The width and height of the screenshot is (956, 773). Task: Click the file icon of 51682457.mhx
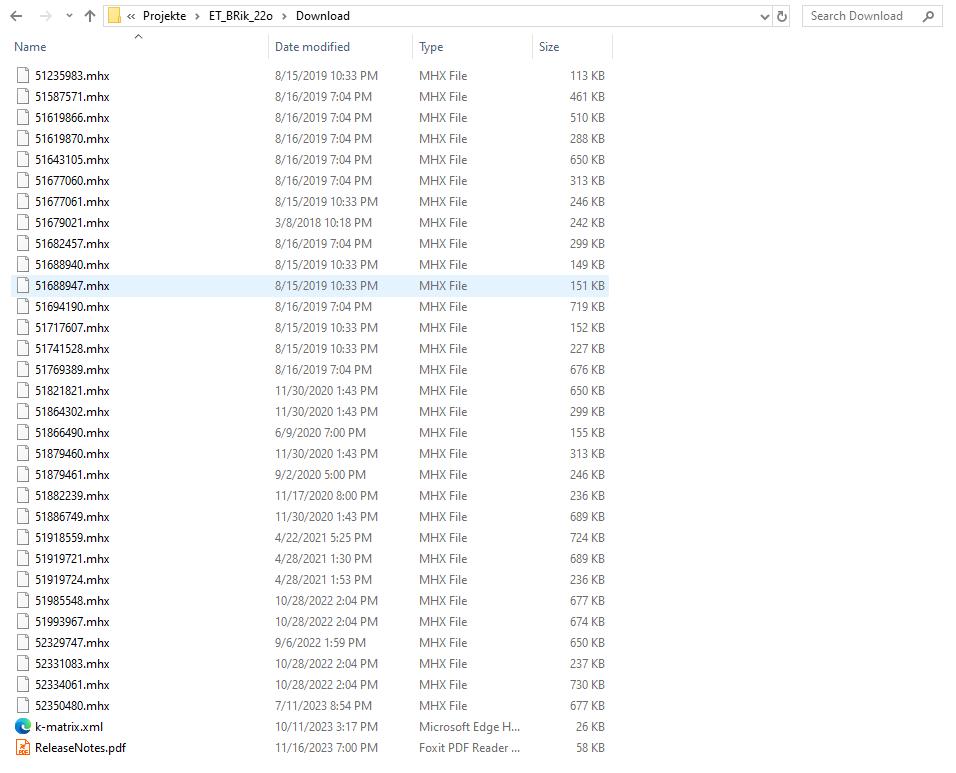[x=23, y=244]
